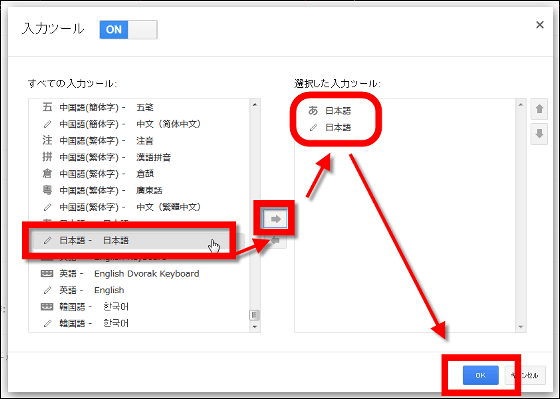Click down arrow of left list scrollbar
Screen dimensions: 560x399
click(255, 326)
